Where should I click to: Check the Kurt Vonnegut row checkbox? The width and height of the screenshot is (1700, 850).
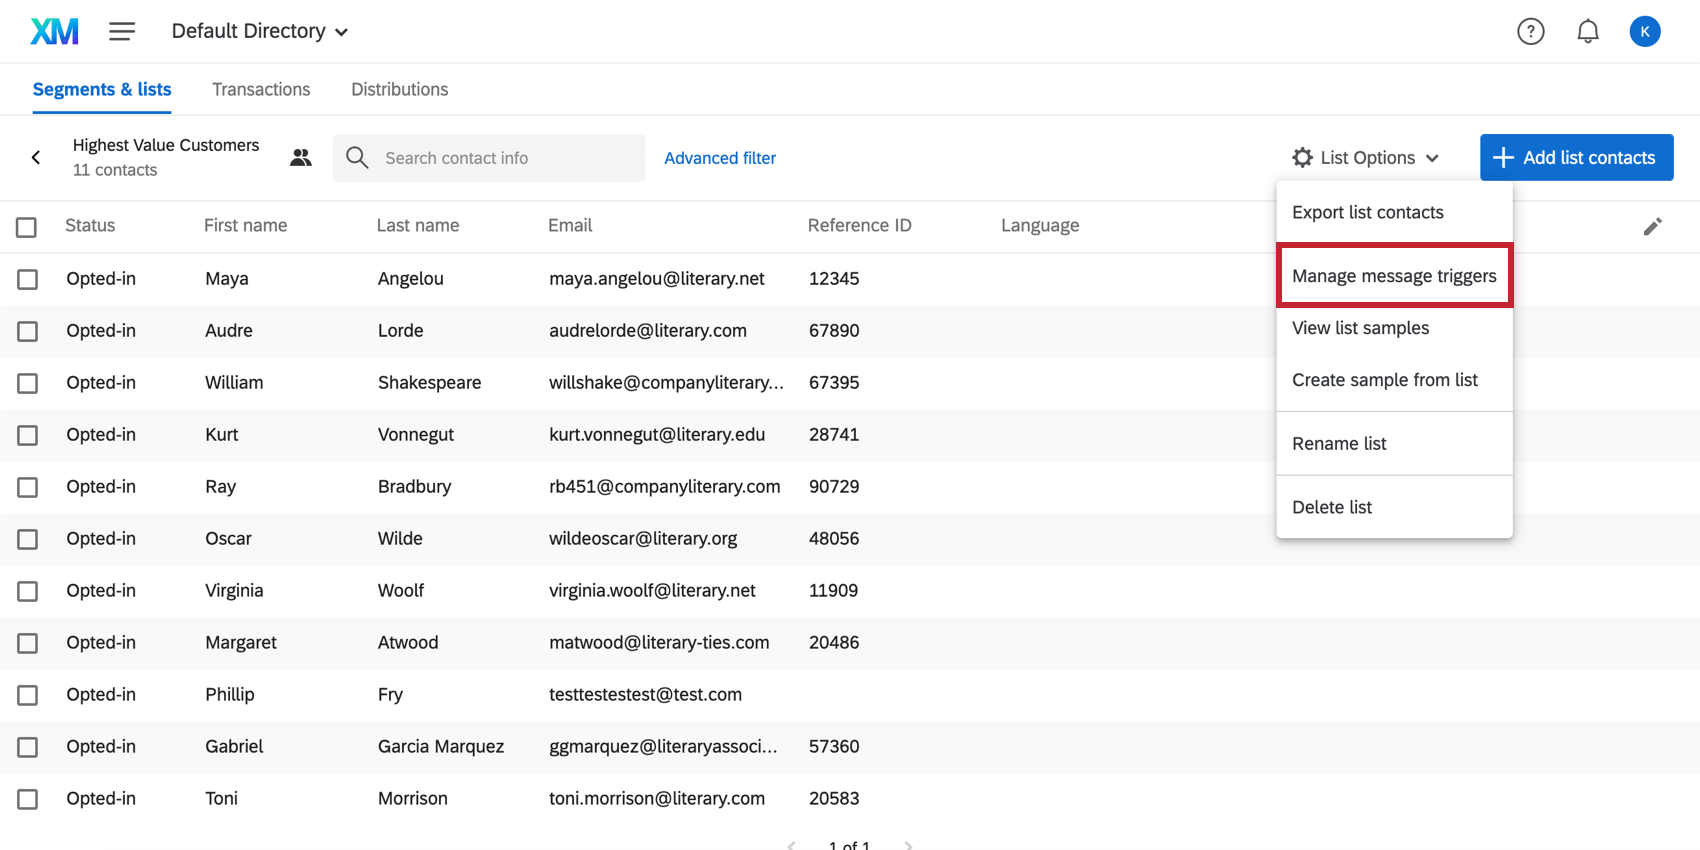pyautogui.click(x=27, y=435)
